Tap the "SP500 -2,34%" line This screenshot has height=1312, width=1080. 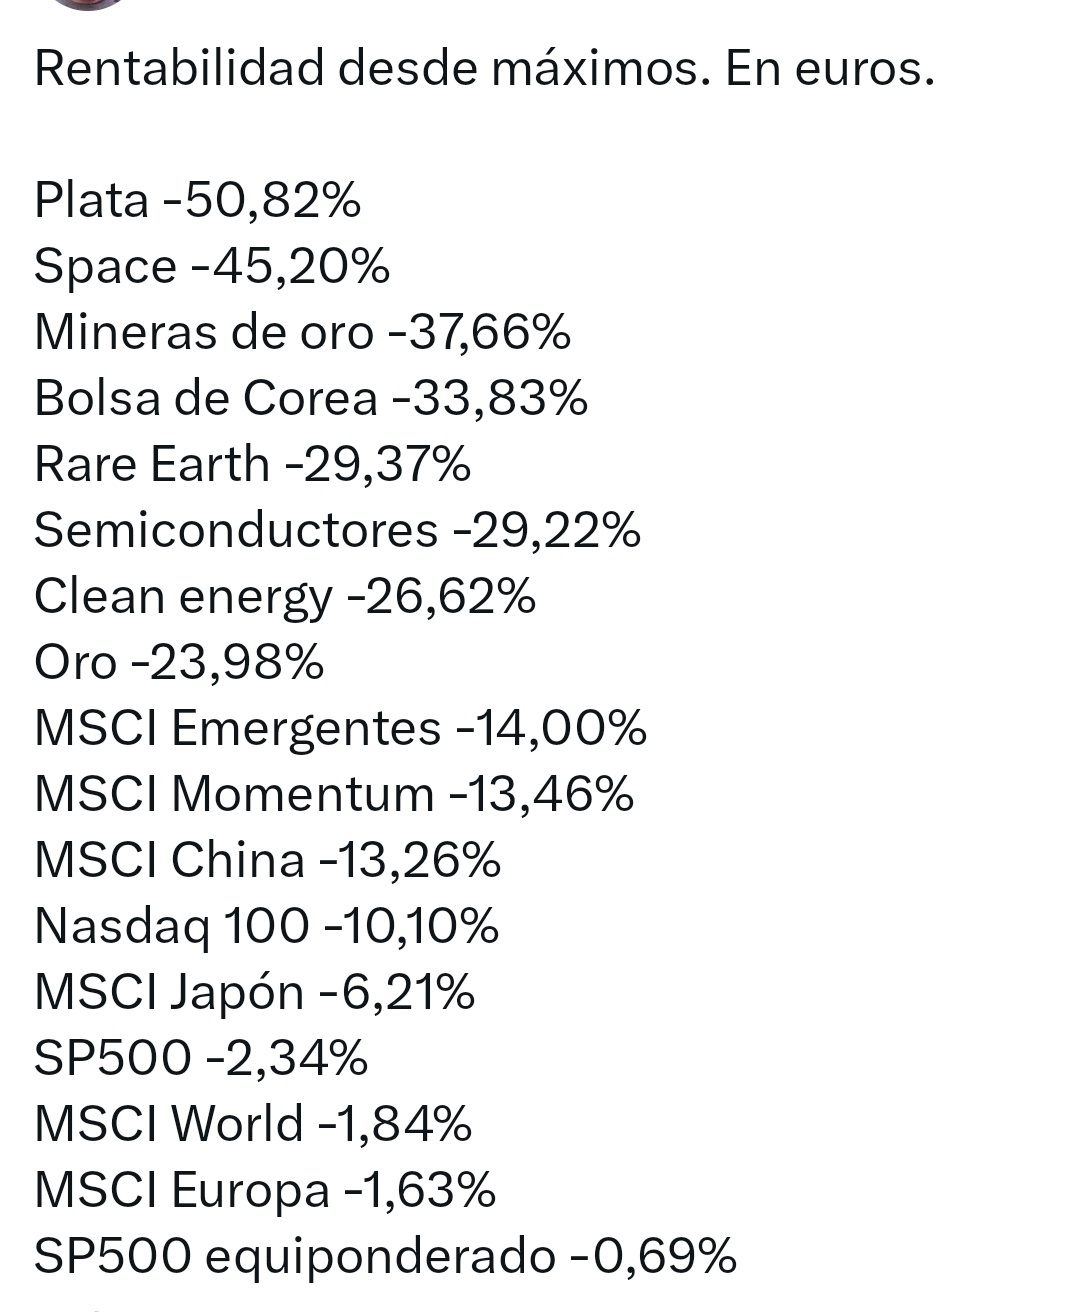[x=201, y=1058]
